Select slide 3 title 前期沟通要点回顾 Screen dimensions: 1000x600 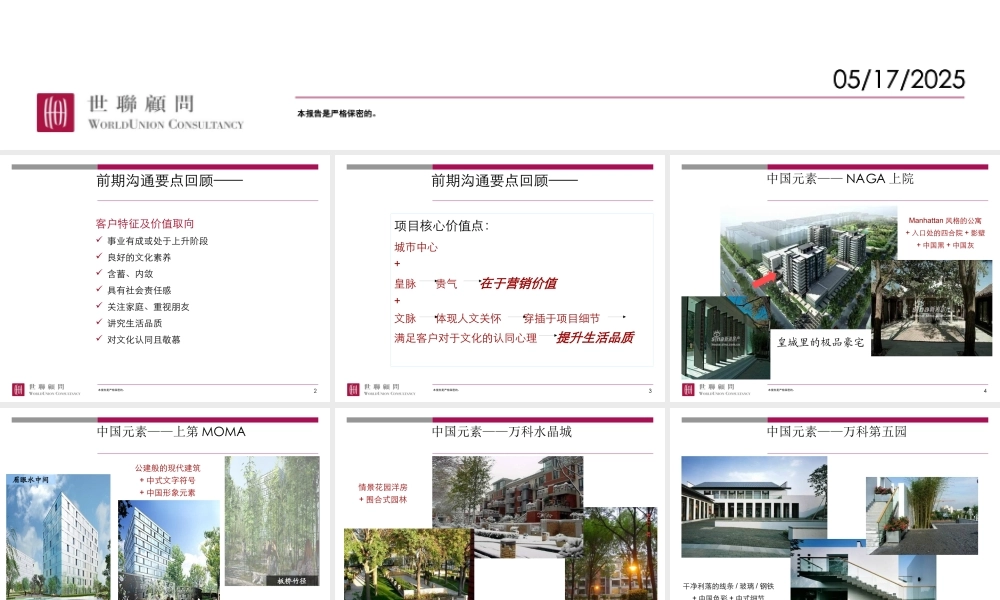click(504, 181)
